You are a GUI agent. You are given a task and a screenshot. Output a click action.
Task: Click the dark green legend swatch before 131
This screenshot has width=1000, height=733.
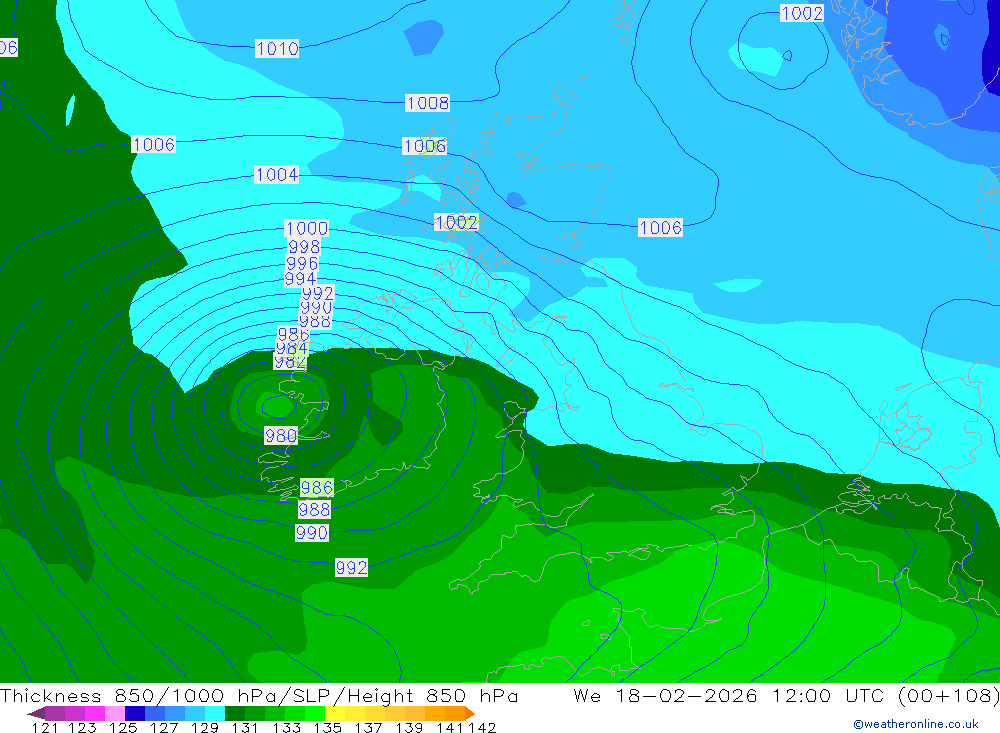click(235, 713)
